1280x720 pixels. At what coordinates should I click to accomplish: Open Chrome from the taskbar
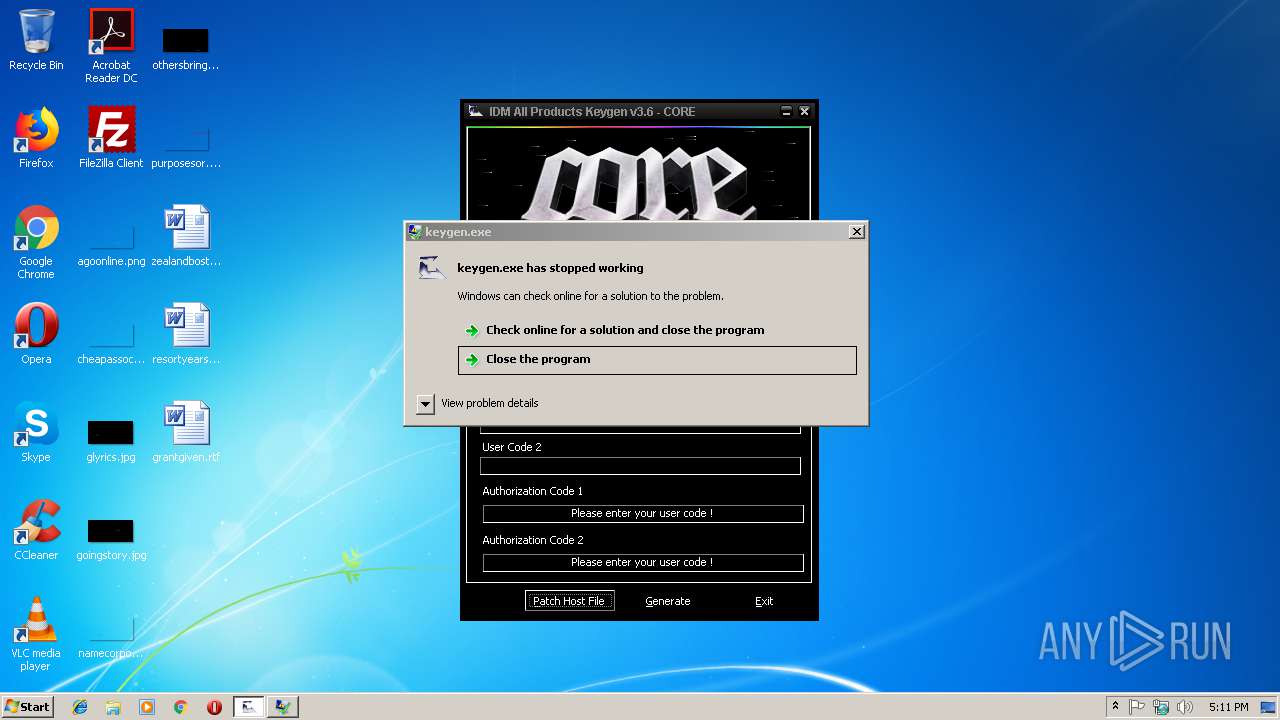click(x=180, y=707)
